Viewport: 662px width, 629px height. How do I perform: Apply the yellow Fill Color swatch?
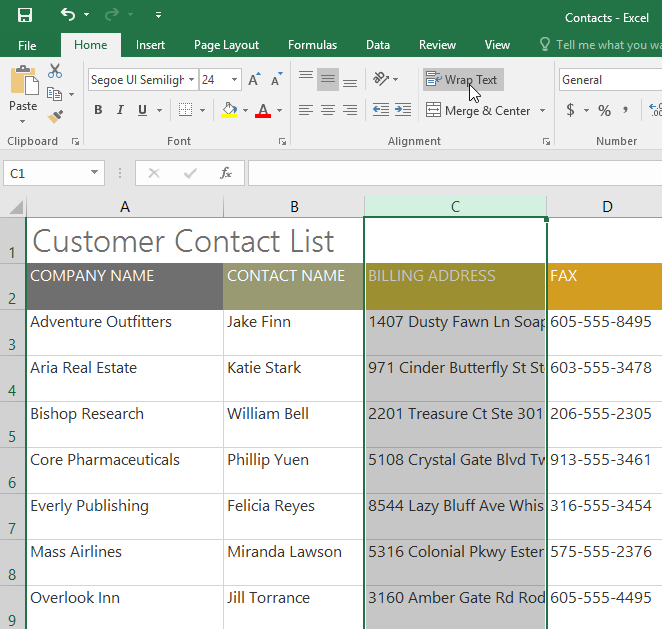coord(229,110)
